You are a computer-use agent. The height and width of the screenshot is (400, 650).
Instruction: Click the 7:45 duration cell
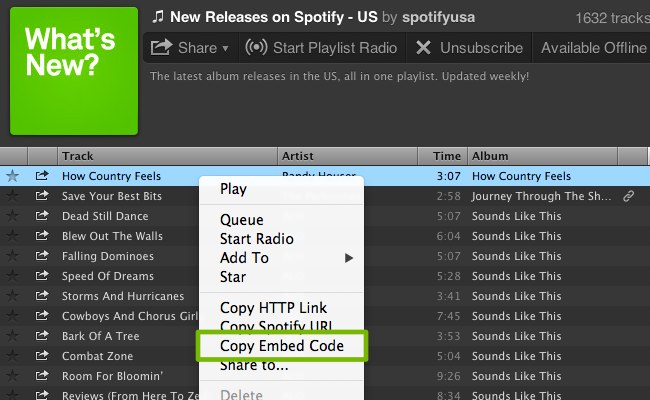coord(448,316)
